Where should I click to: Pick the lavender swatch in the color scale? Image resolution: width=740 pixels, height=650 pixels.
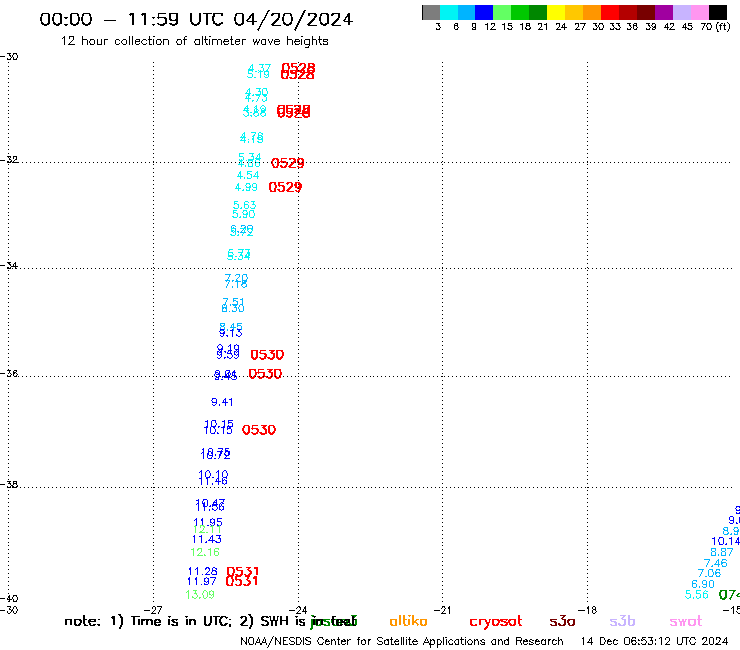click(x=682, y=12)
